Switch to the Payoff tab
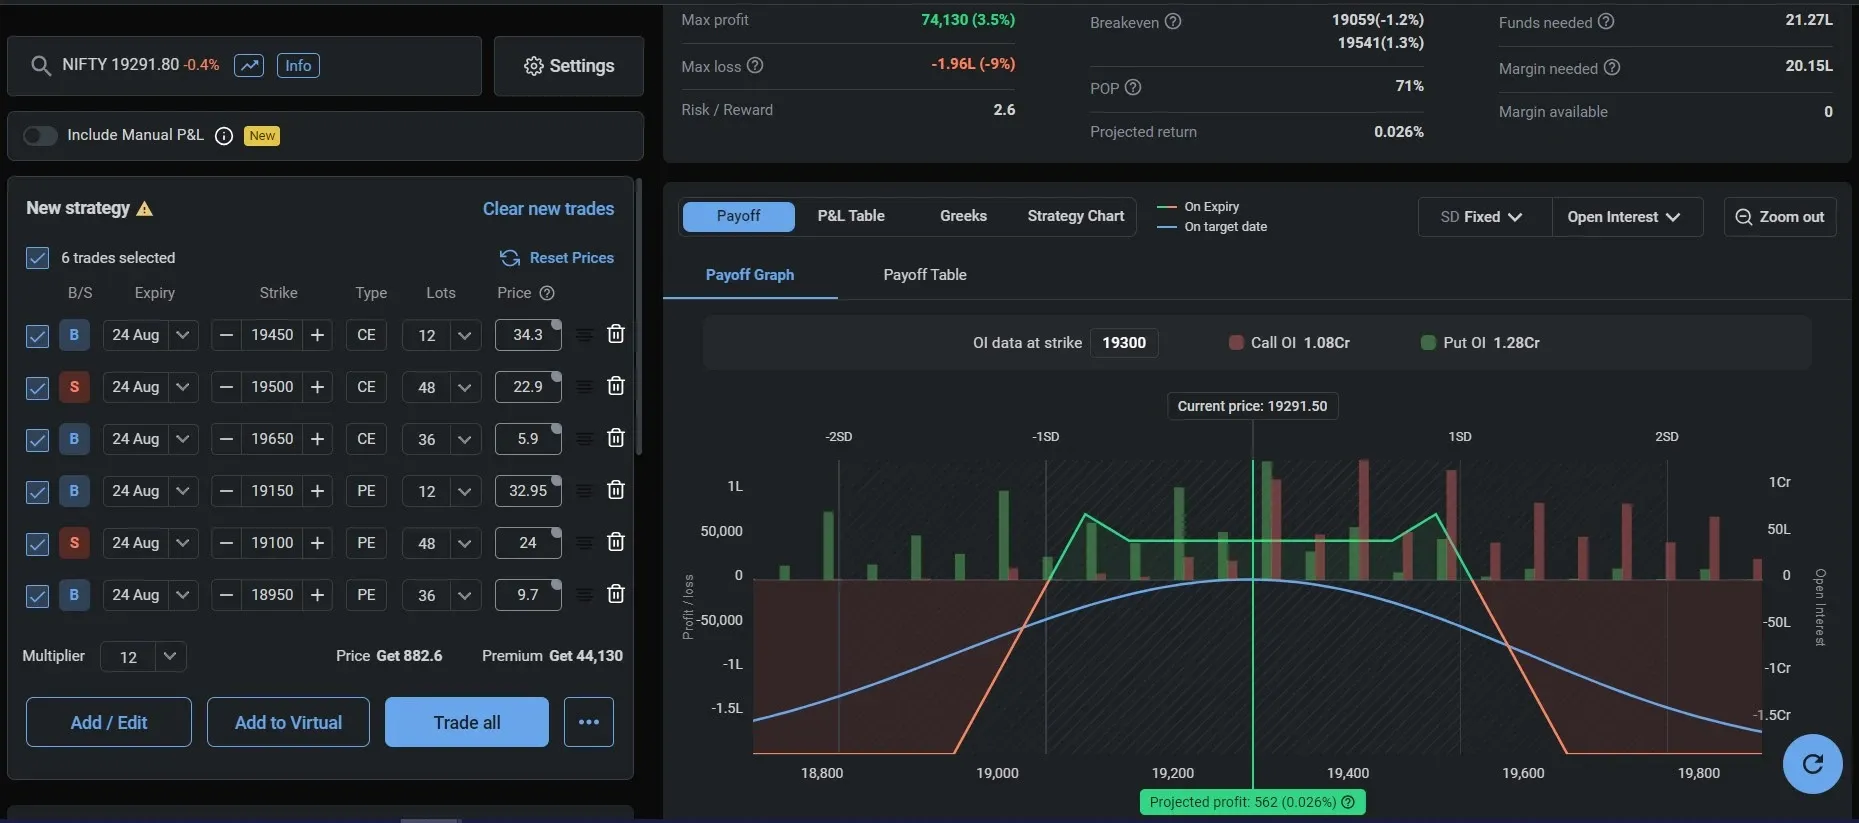This screenshot has width=1859, height=823. tap(738, 216)
